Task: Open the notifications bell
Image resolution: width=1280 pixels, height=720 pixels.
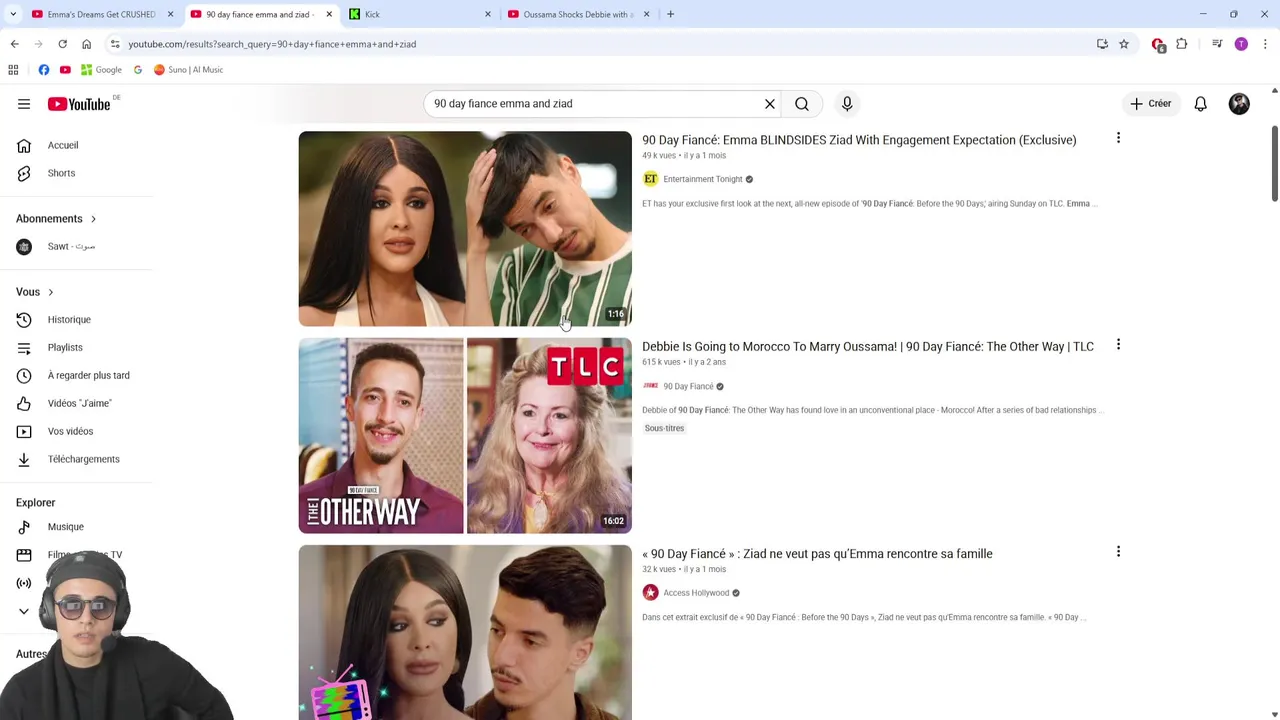Action: pyautogui.click(x=1201, y=104)
